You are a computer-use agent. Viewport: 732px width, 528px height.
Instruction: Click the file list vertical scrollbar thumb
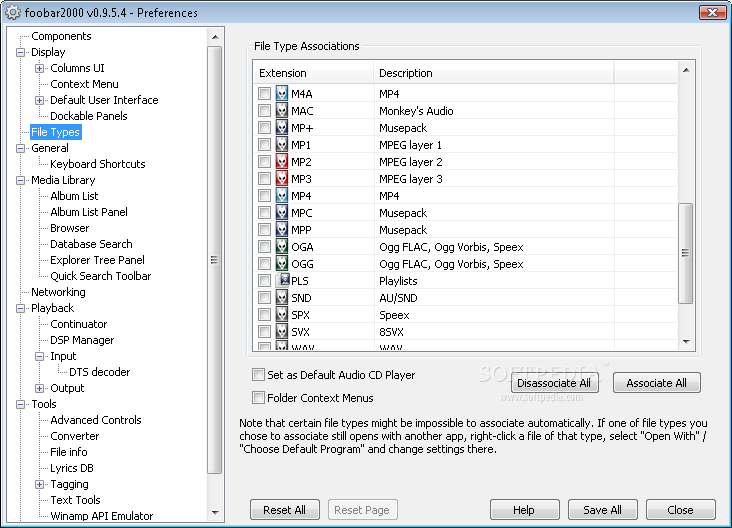[x=685, y=253]
